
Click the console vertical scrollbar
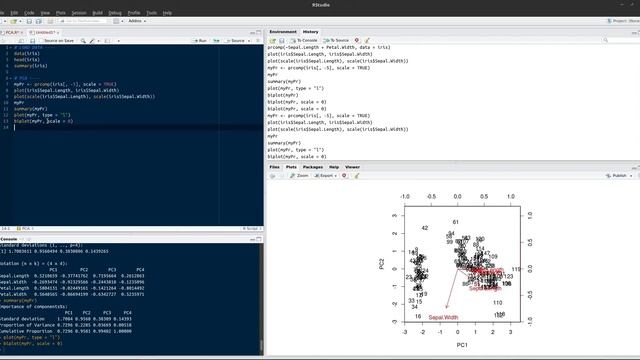261,299
